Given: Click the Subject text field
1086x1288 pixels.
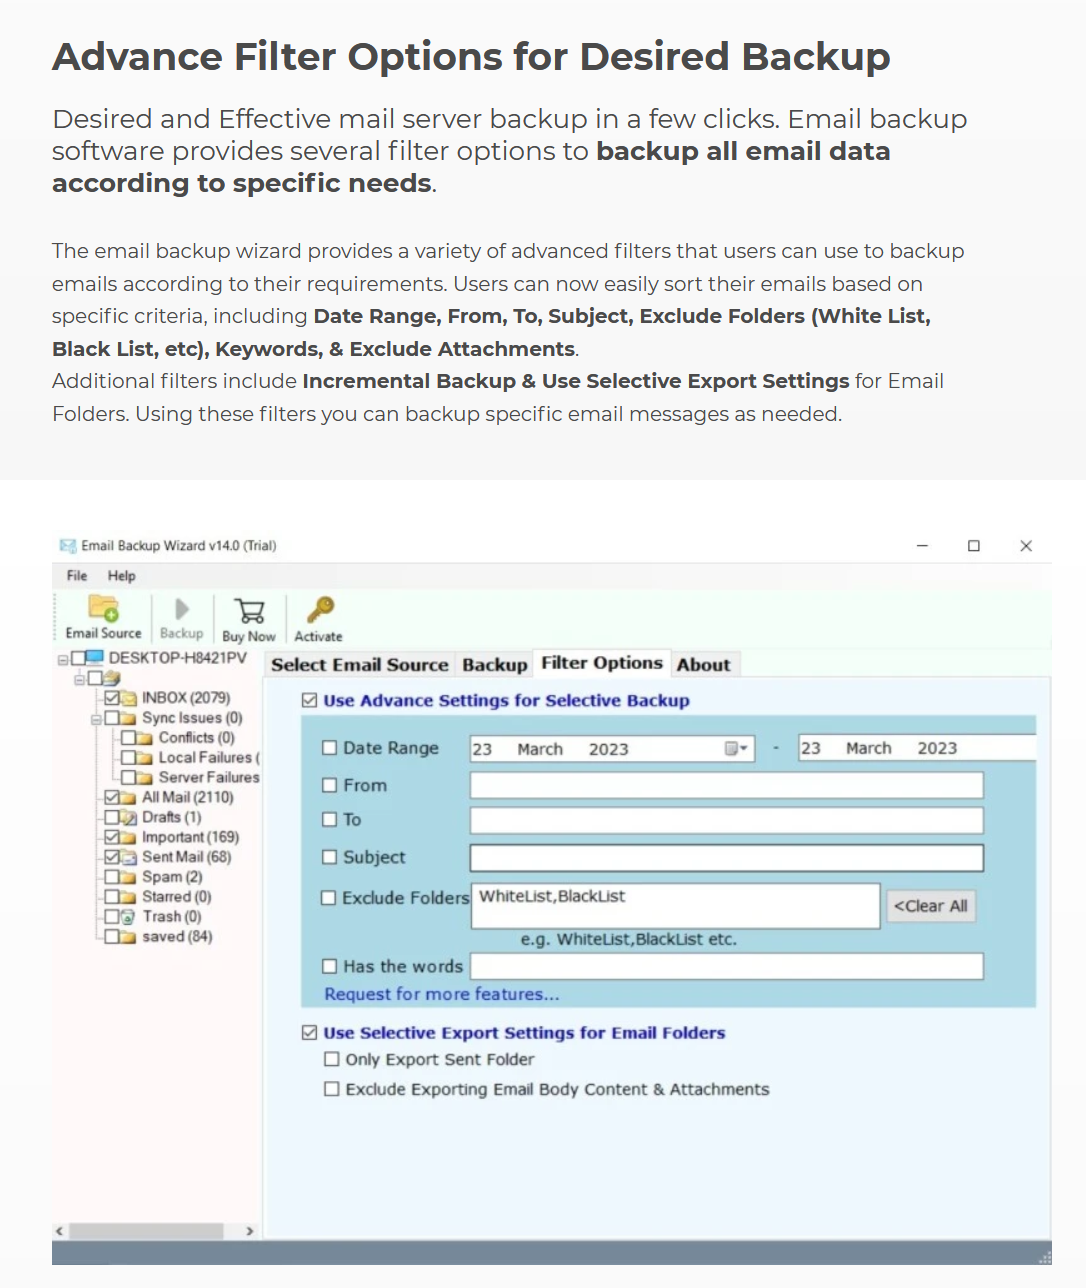Looking at the screenshot, I should tap(727, 858).
